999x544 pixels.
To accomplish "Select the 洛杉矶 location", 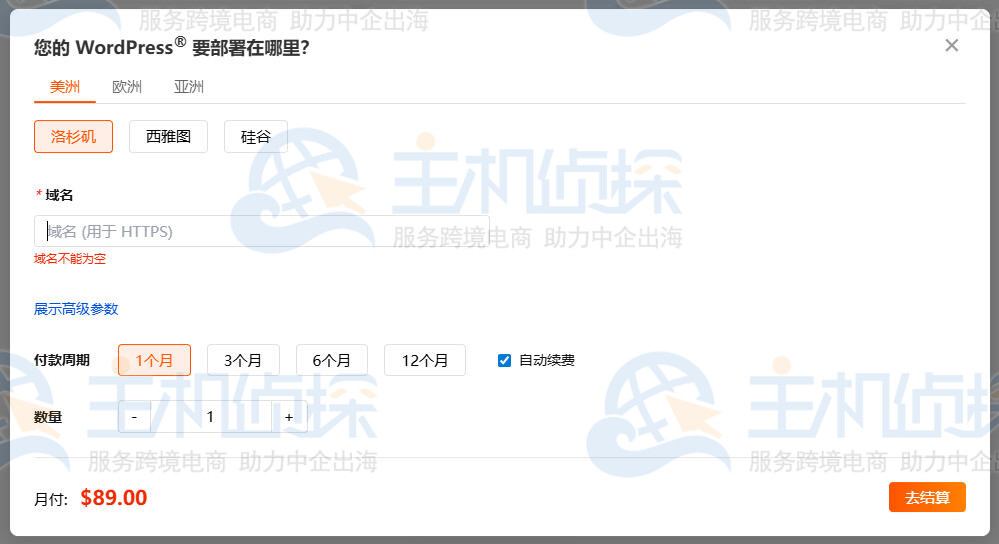I will (x=73, y=136).
